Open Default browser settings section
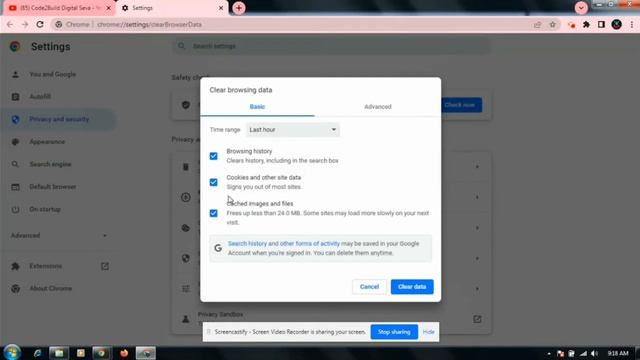The image size is (640, 360). pyautogui.click(x=53, y=187)
